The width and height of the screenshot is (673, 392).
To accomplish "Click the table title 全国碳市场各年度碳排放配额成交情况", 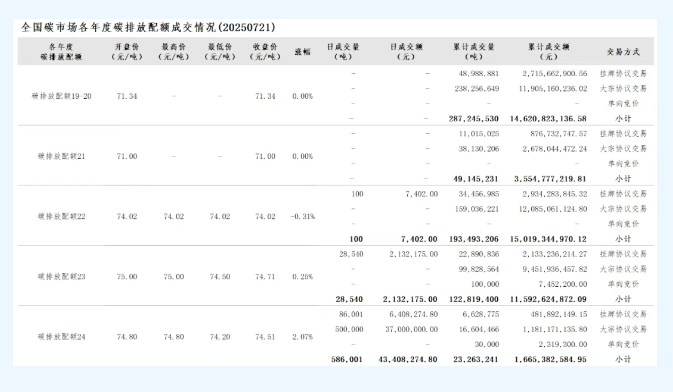I will point(119,27).
